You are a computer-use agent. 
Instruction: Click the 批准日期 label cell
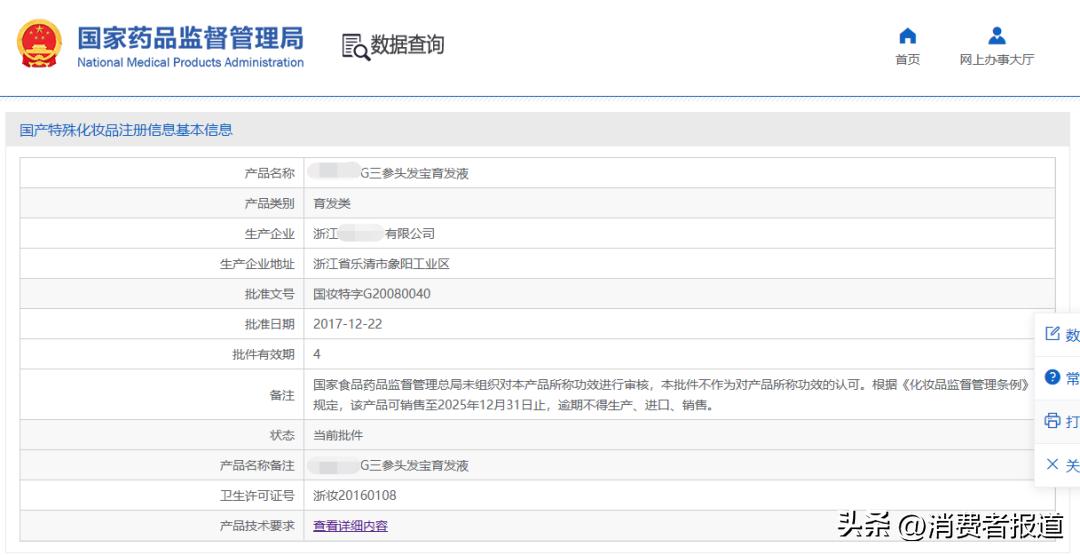click(x=162, y=324)
